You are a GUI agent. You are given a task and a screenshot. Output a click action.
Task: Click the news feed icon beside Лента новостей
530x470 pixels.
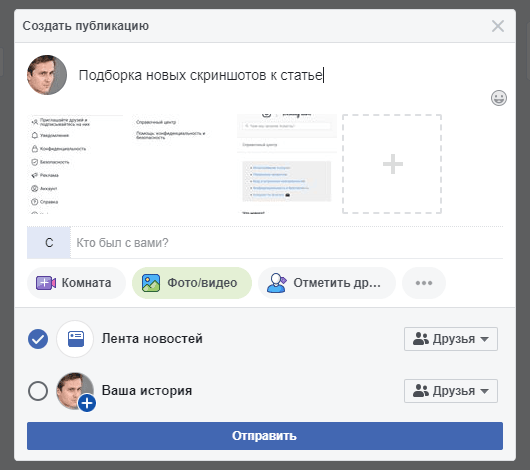click(x=75, y=339)
